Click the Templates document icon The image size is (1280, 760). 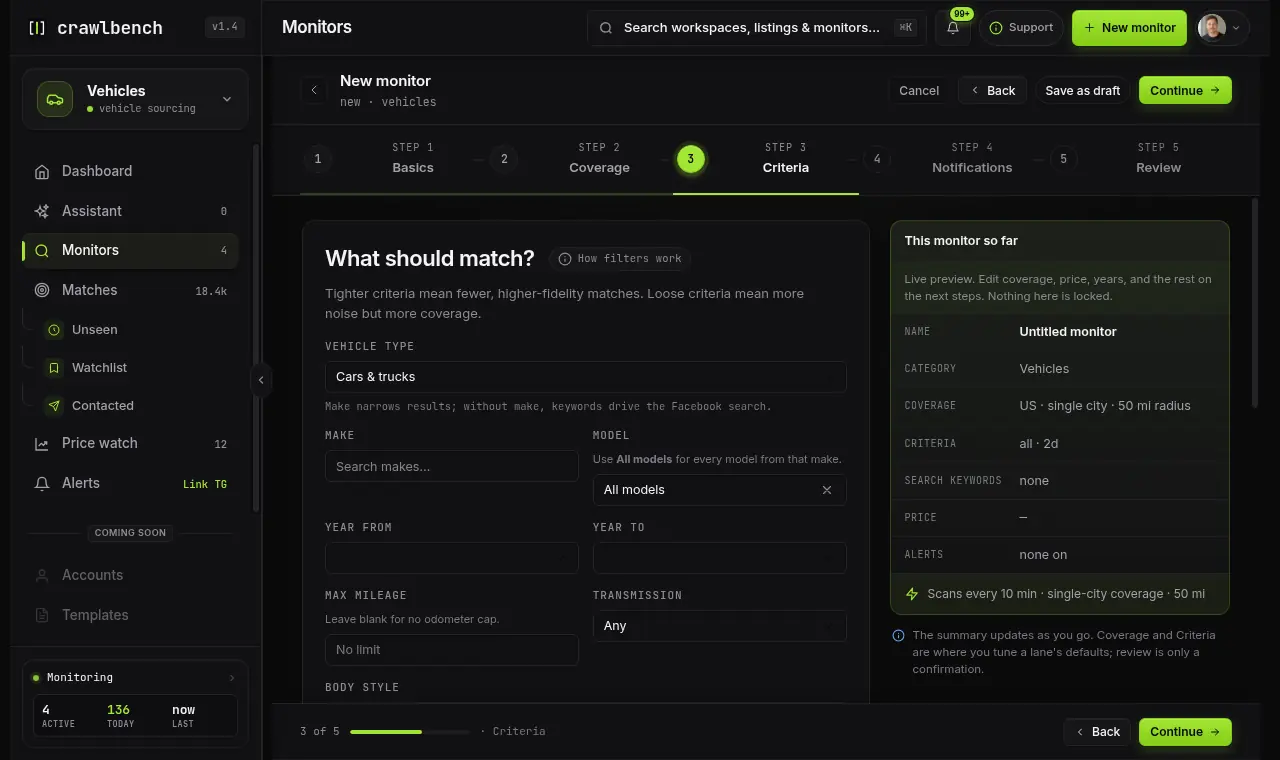[x=42, y=615]
